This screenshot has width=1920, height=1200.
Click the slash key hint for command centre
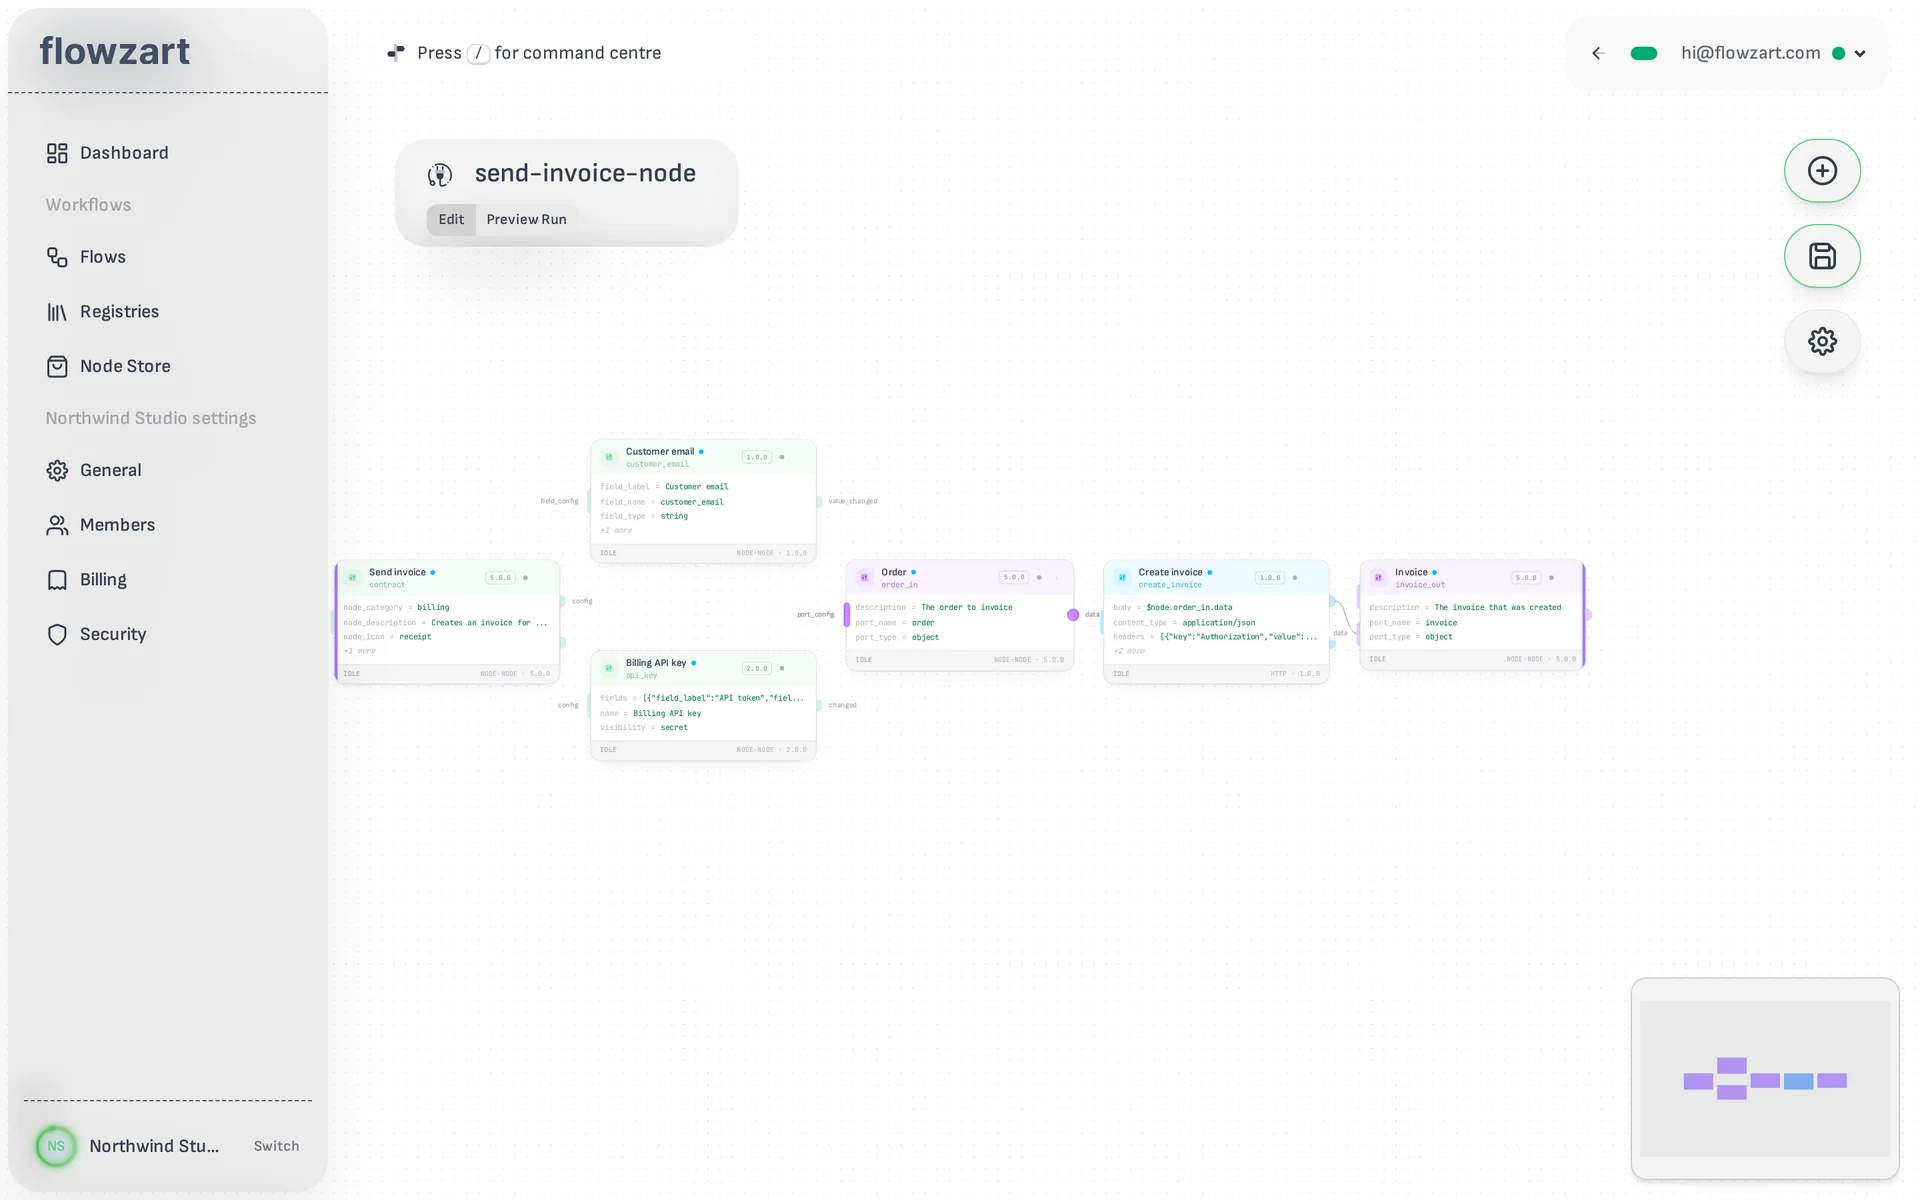point(479,54)
